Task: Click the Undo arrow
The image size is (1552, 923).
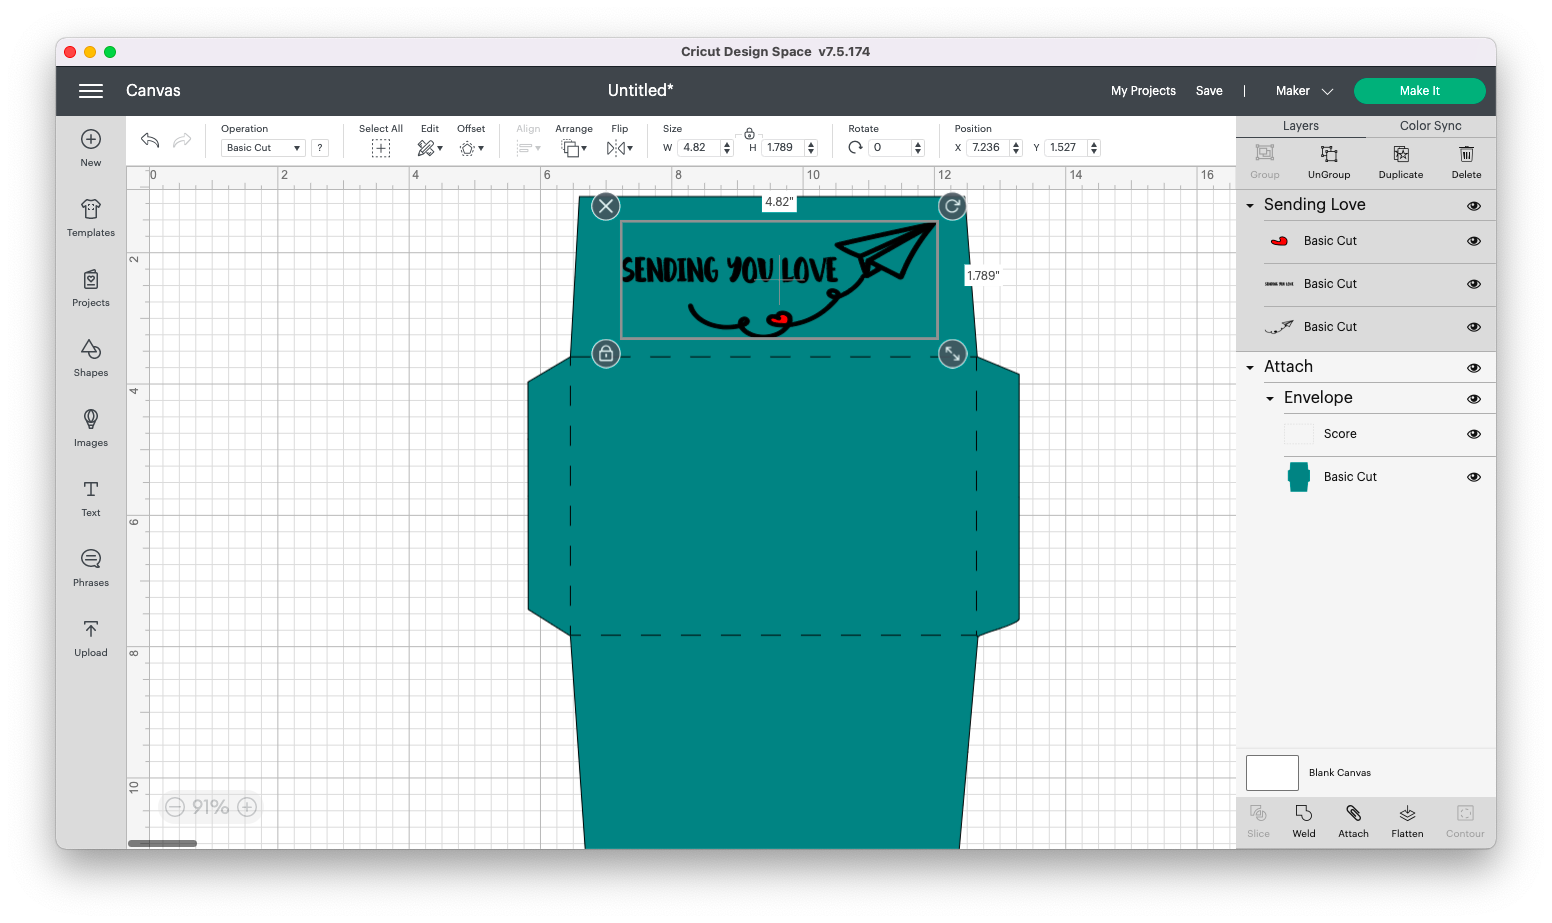Action: [x=149, y=140]
